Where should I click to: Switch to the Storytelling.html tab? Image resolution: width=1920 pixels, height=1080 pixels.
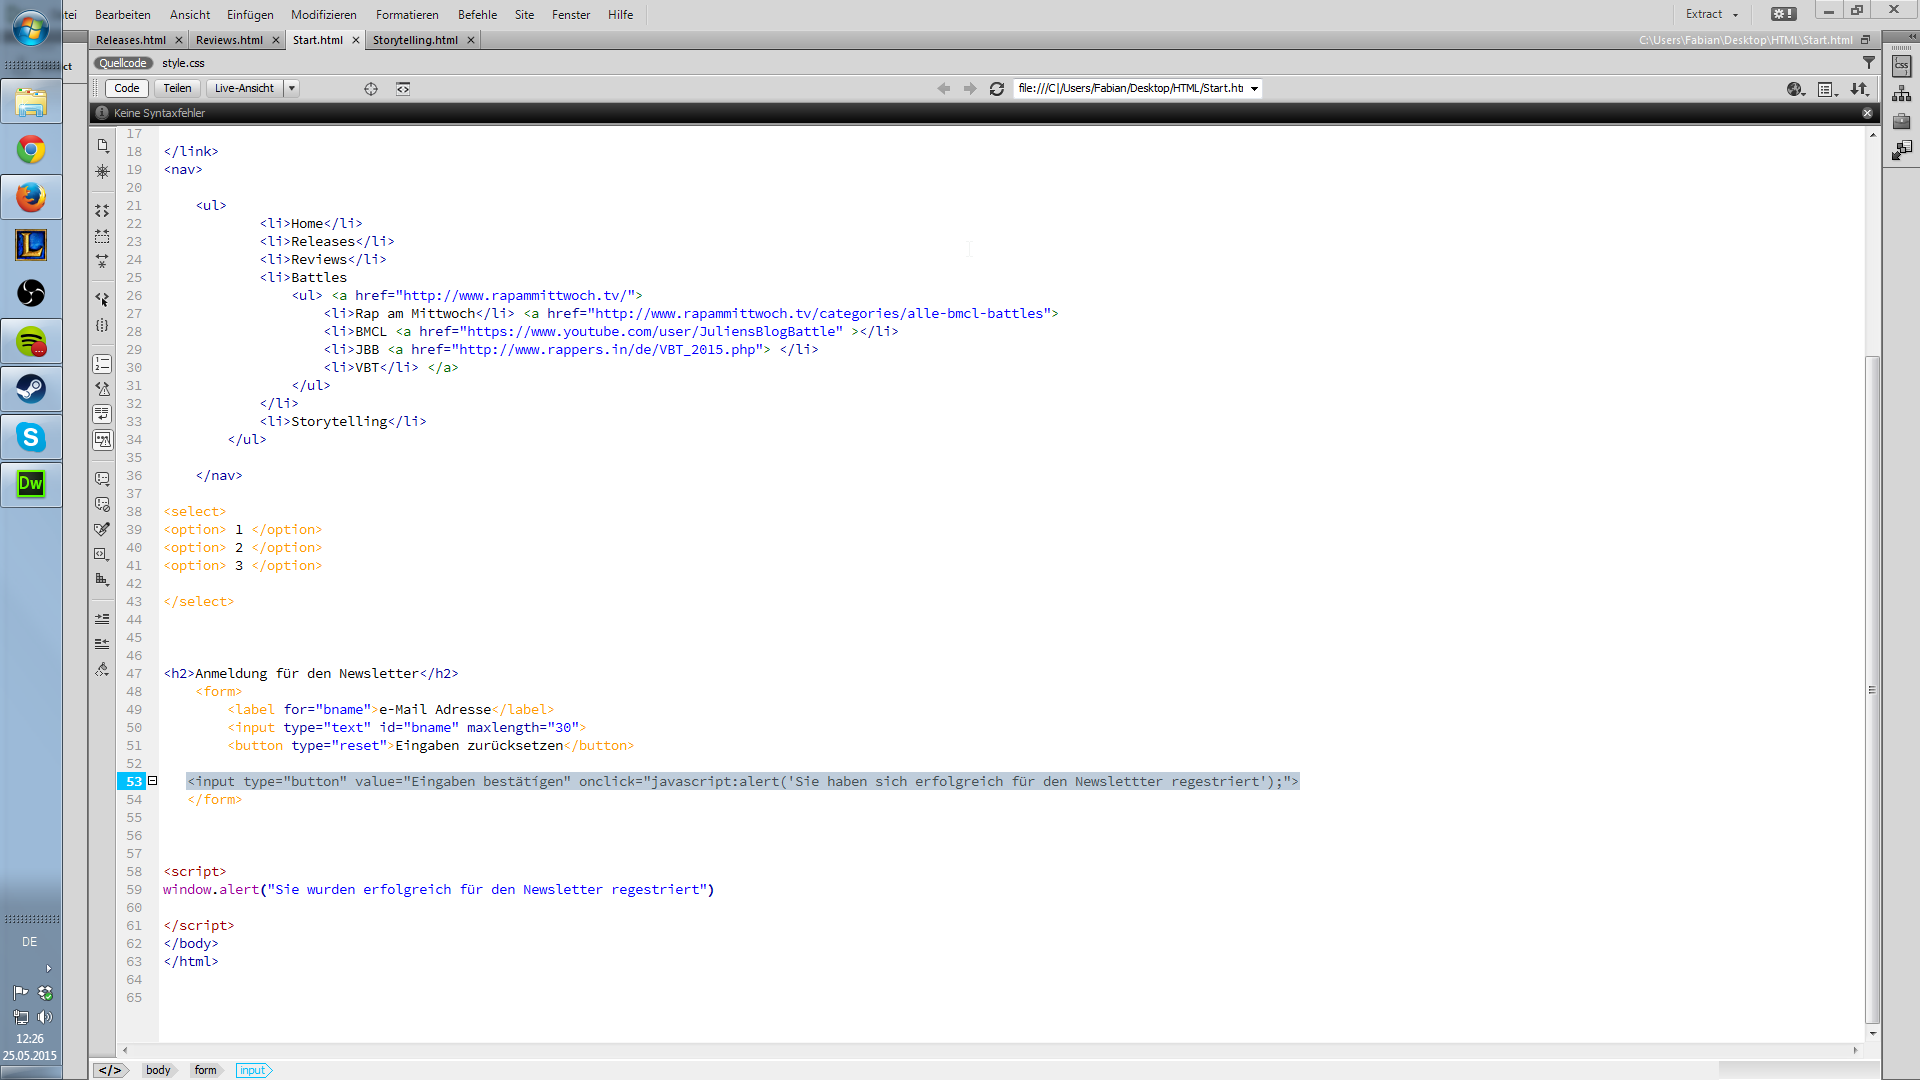[415, 40]
